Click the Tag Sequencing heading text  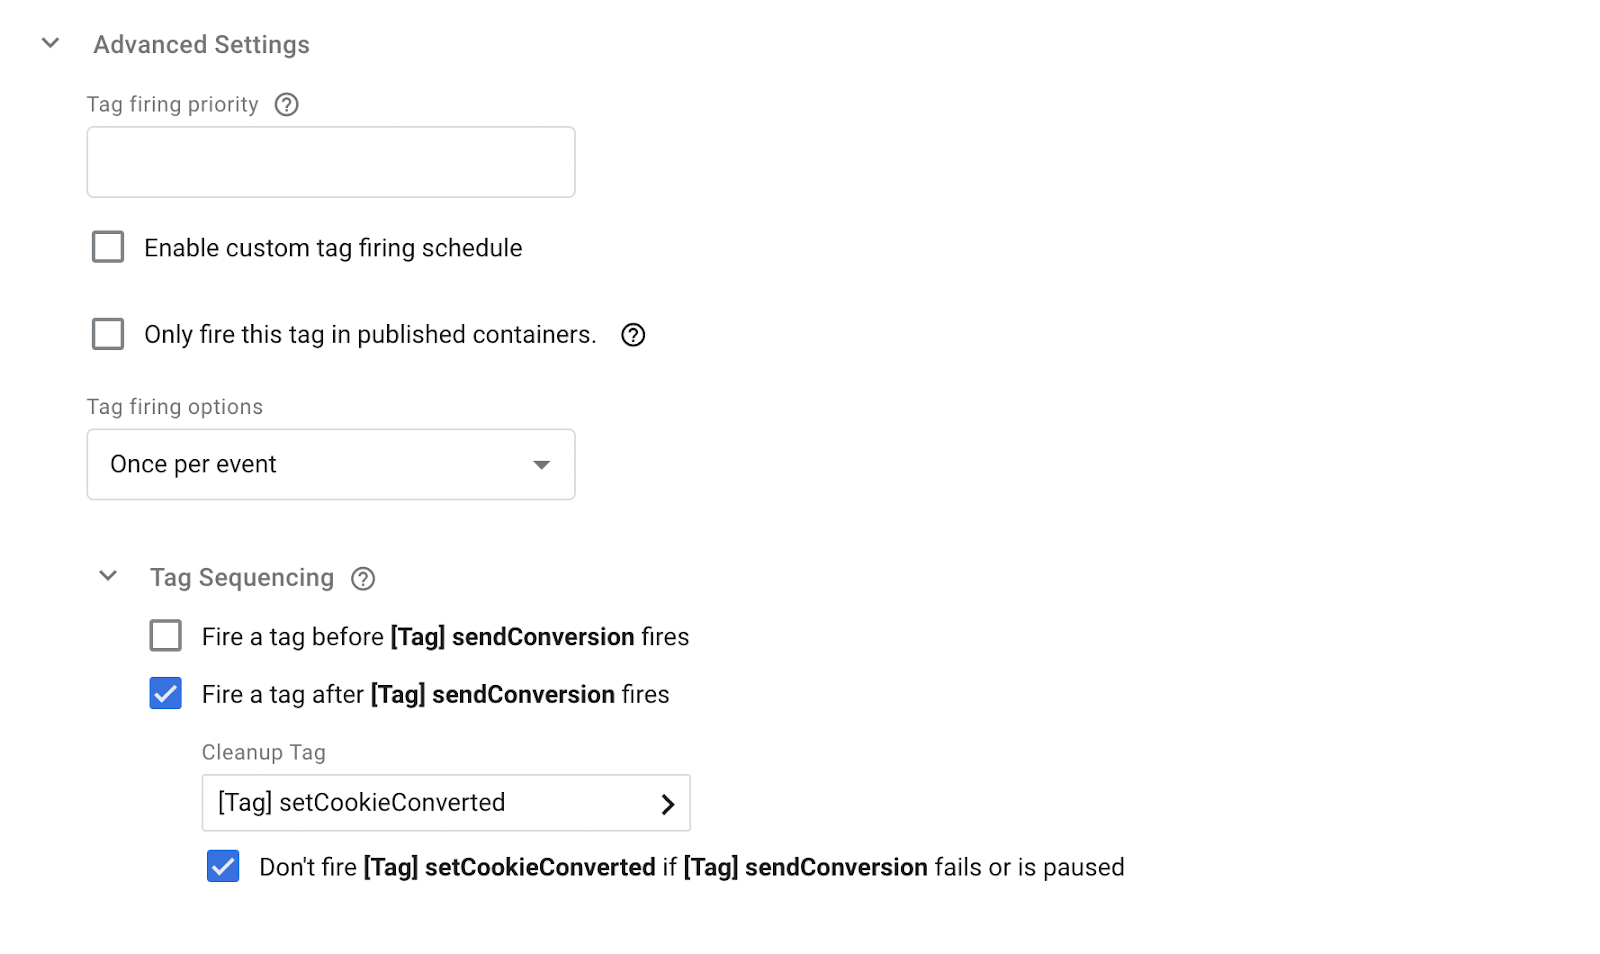(x=242, y=578)
